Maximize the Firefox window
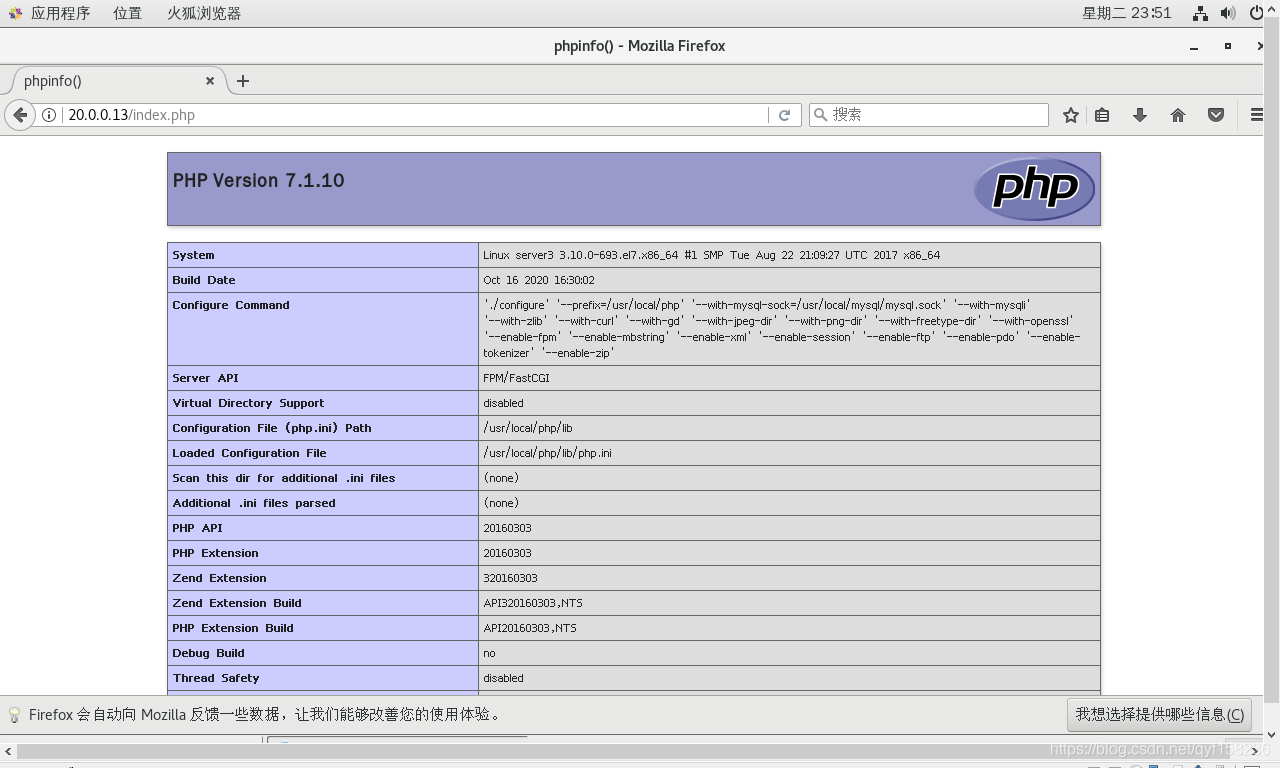 tap(1228, 46)
